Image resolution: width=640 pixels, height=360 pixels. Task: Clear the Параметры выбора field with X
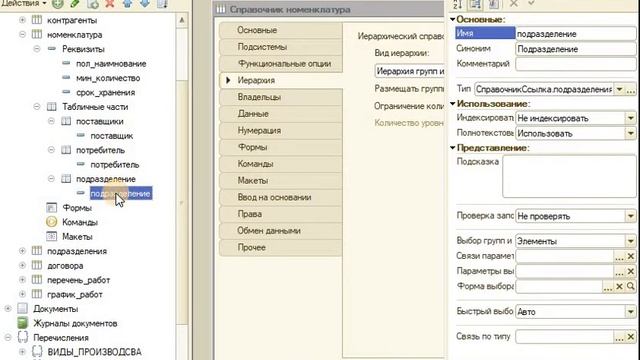(631, 271)
